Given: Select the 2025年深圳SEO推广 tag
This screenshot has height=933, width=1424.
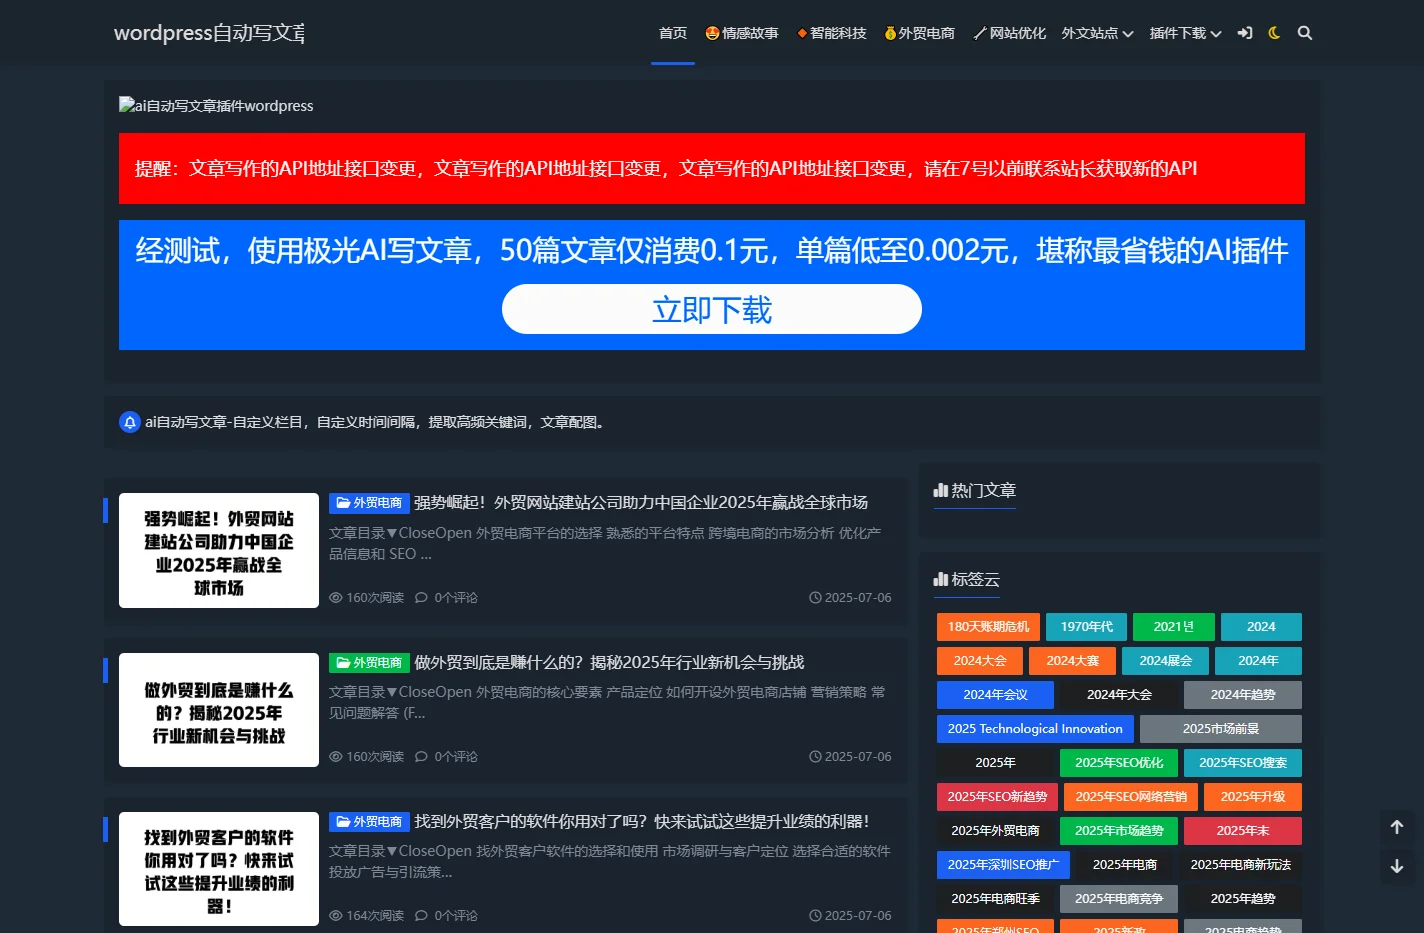Looking at the screenshot, I should coord(1003,865).
